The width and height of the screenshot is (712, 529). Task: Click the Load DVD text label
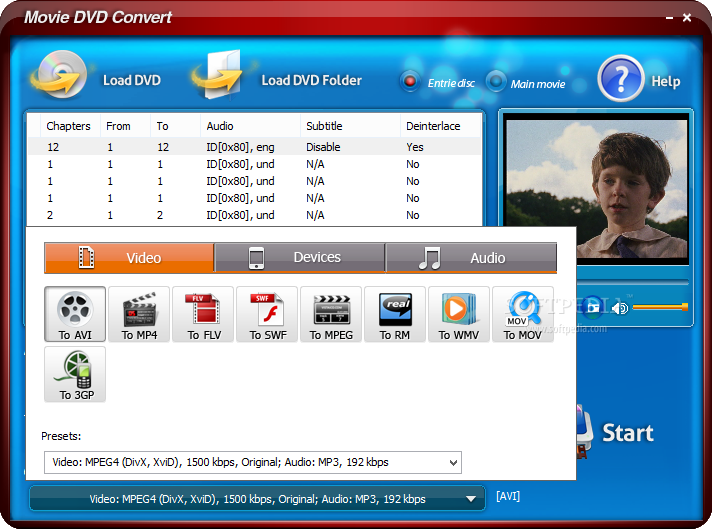(132, 80)
